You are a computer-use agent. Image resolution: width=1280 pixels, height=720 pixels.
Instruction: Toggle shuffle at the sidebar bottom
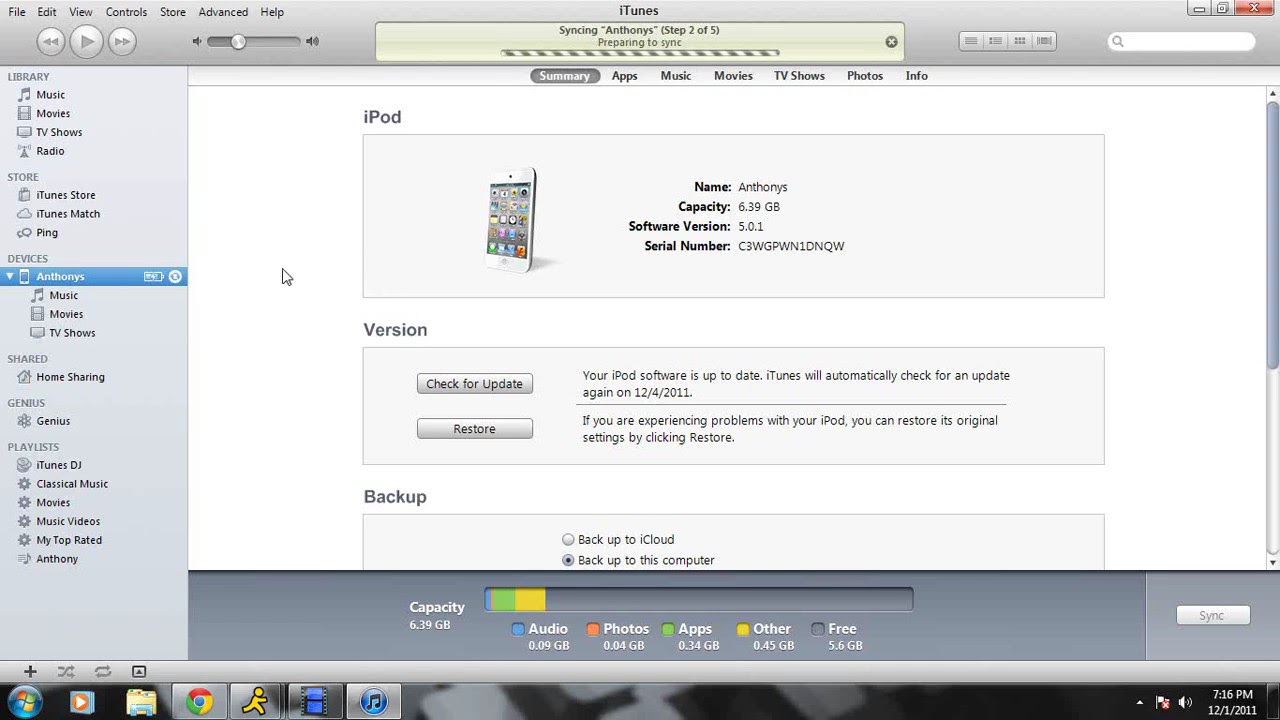click(66, 672)
